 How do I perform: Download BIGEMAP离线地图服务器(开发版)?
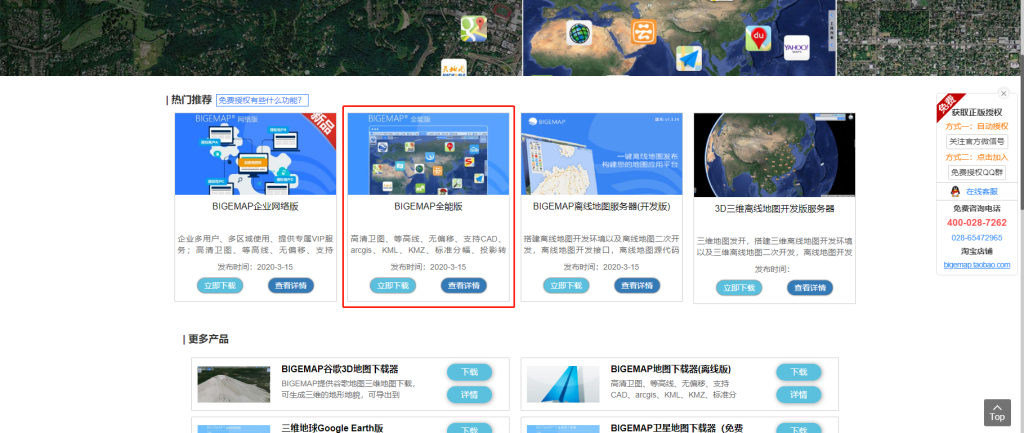[566, 285]
